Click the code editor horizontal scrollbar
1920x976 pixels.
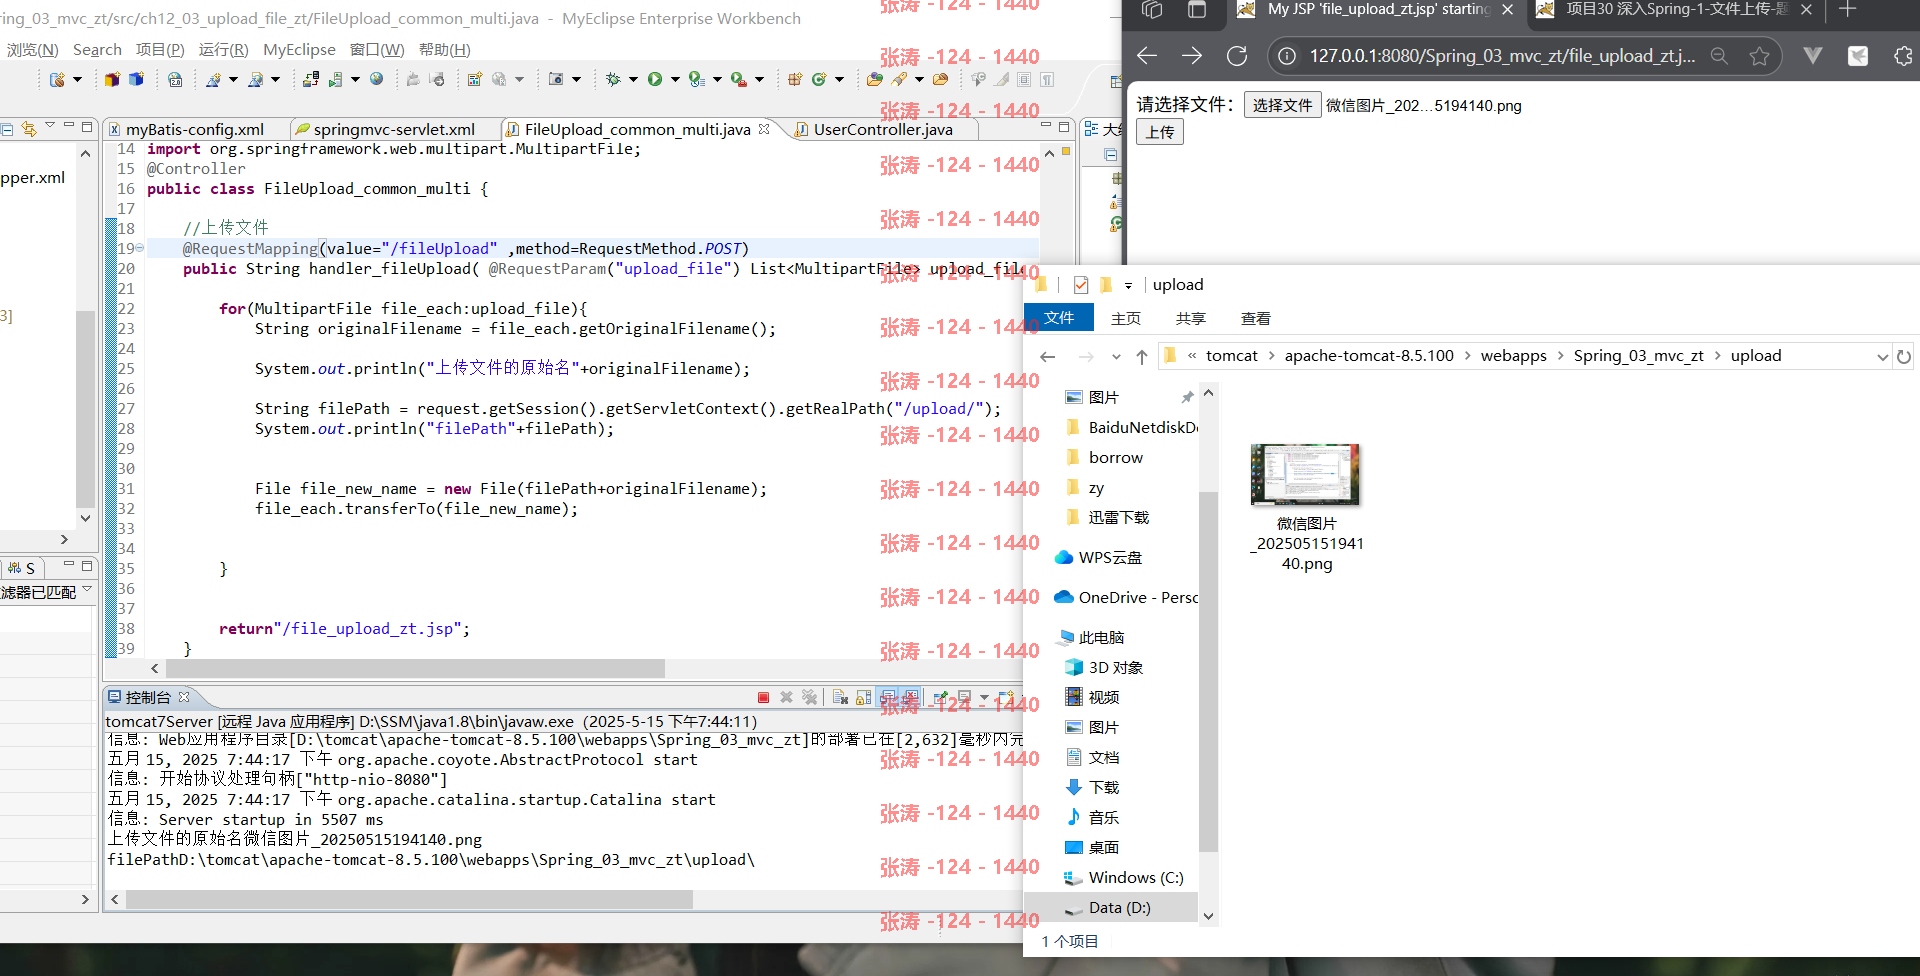(x=415, y=668)
